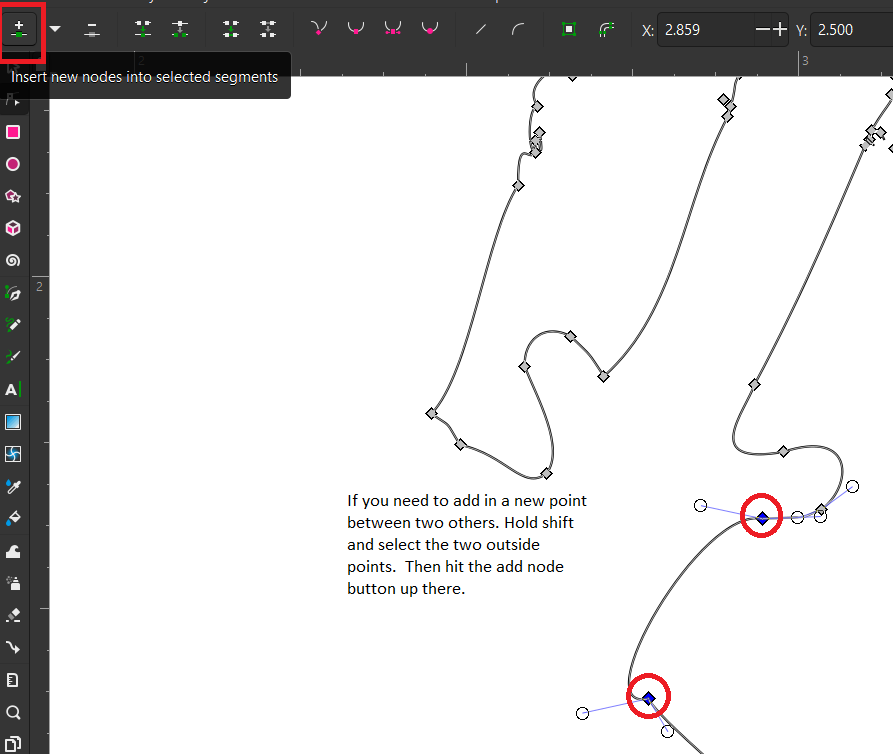The image size is (893, 754).
Task: Make selected segments curves
Action: click(x=517, y=29)
